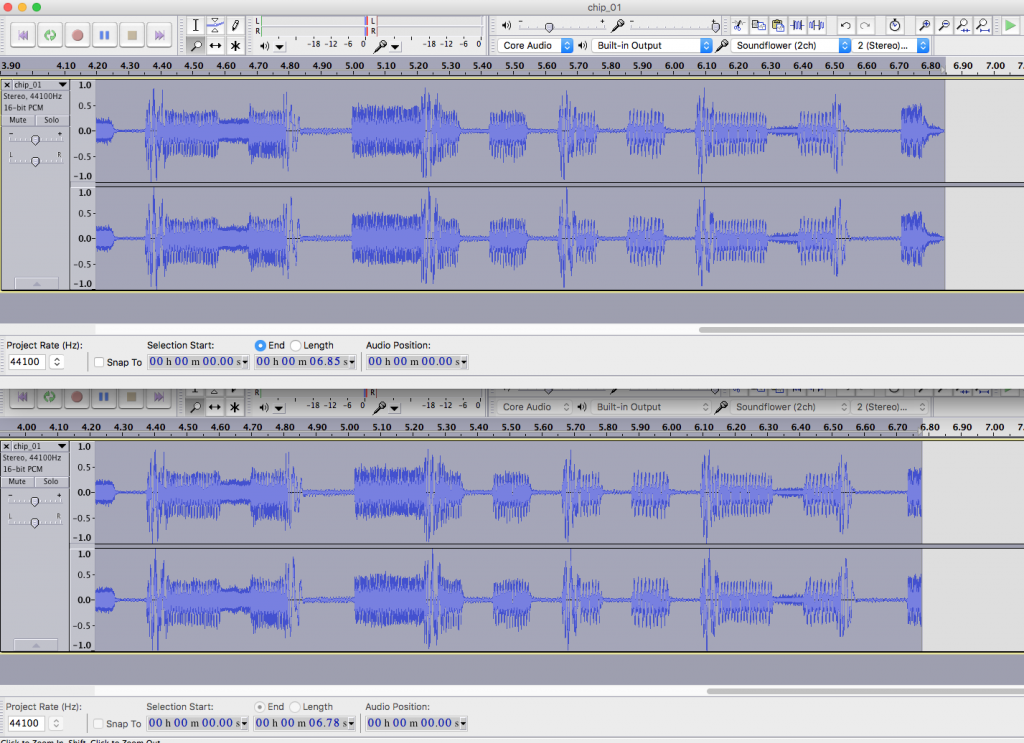The image size is (1024, 743).
Task: Click Record button in lower window
Action: point(77,396)
